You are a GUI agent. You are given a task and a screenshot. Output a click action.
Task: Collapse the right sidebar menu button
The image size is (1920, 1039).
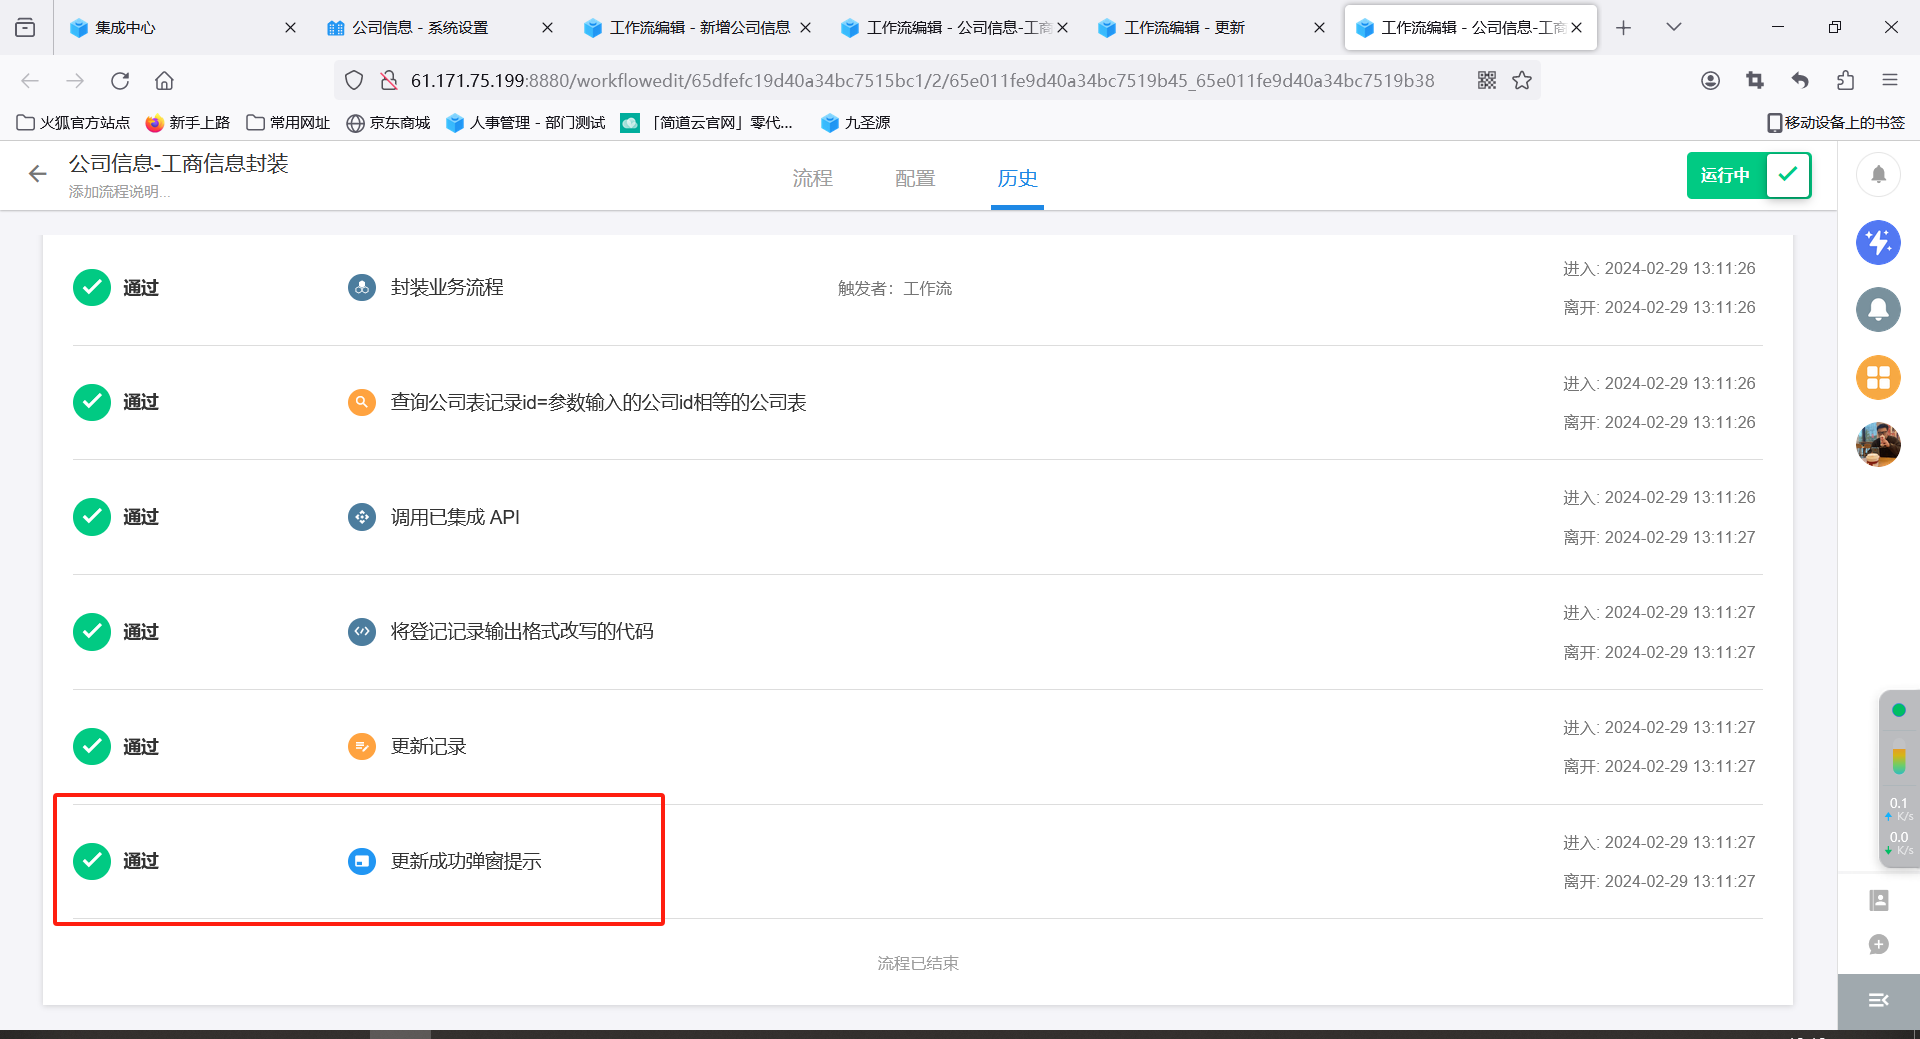1879,1000
